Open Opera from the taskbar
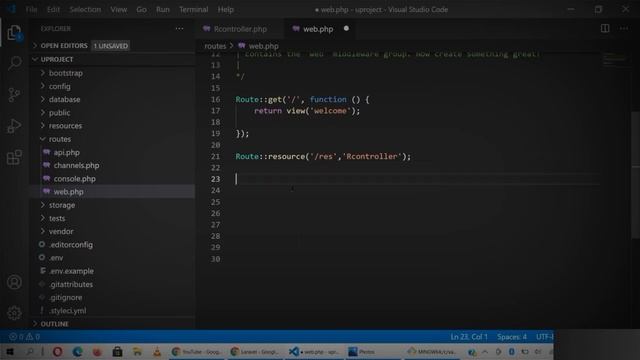The image size is (640, 360). 58,351
